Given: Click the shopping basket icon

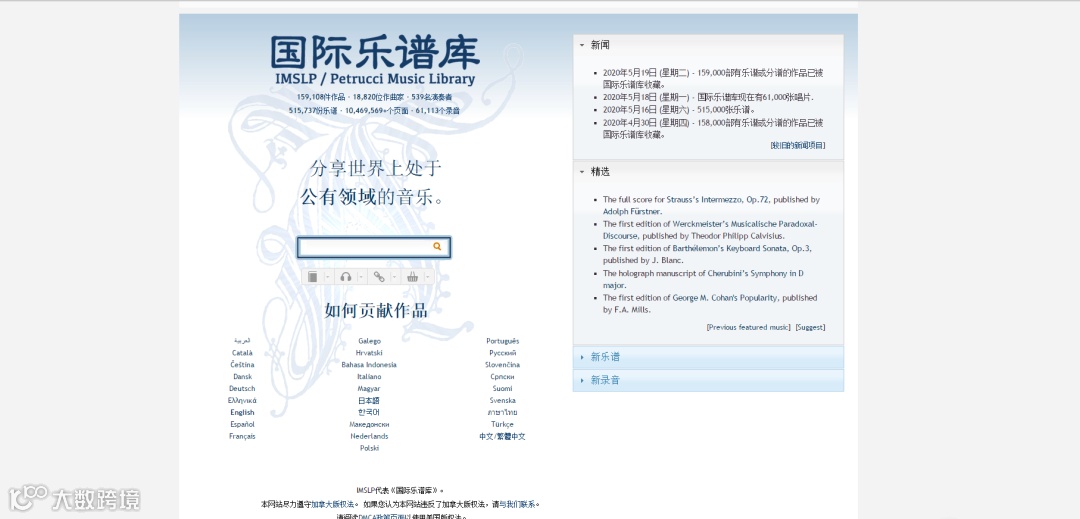Looking at the screenshot, I should [412, 277].
